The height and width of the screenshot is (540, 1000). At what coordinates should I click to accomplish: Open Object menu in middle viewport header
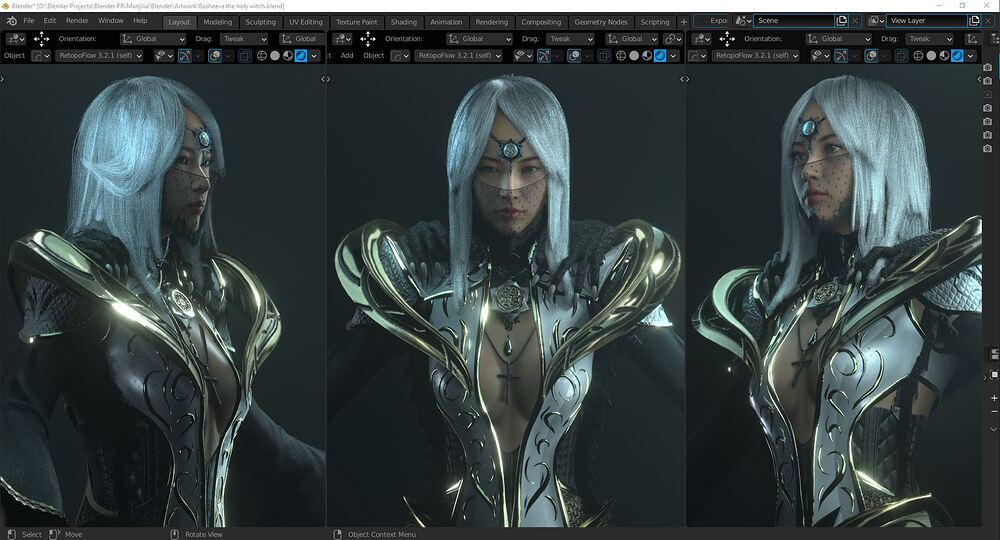tap(374, 55)
